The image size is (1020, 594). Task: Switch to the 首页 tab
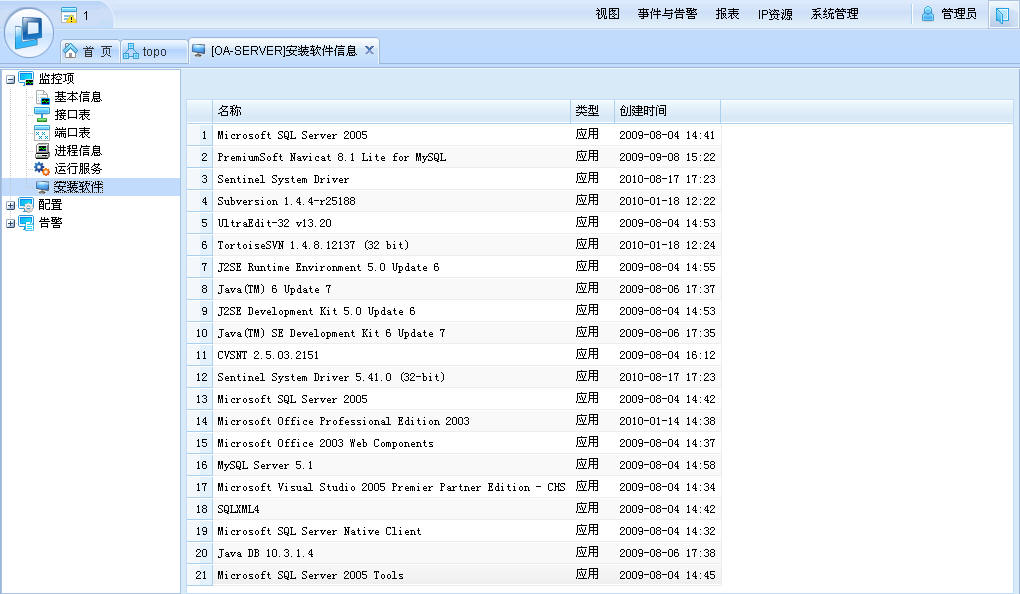tap(90, 51)
